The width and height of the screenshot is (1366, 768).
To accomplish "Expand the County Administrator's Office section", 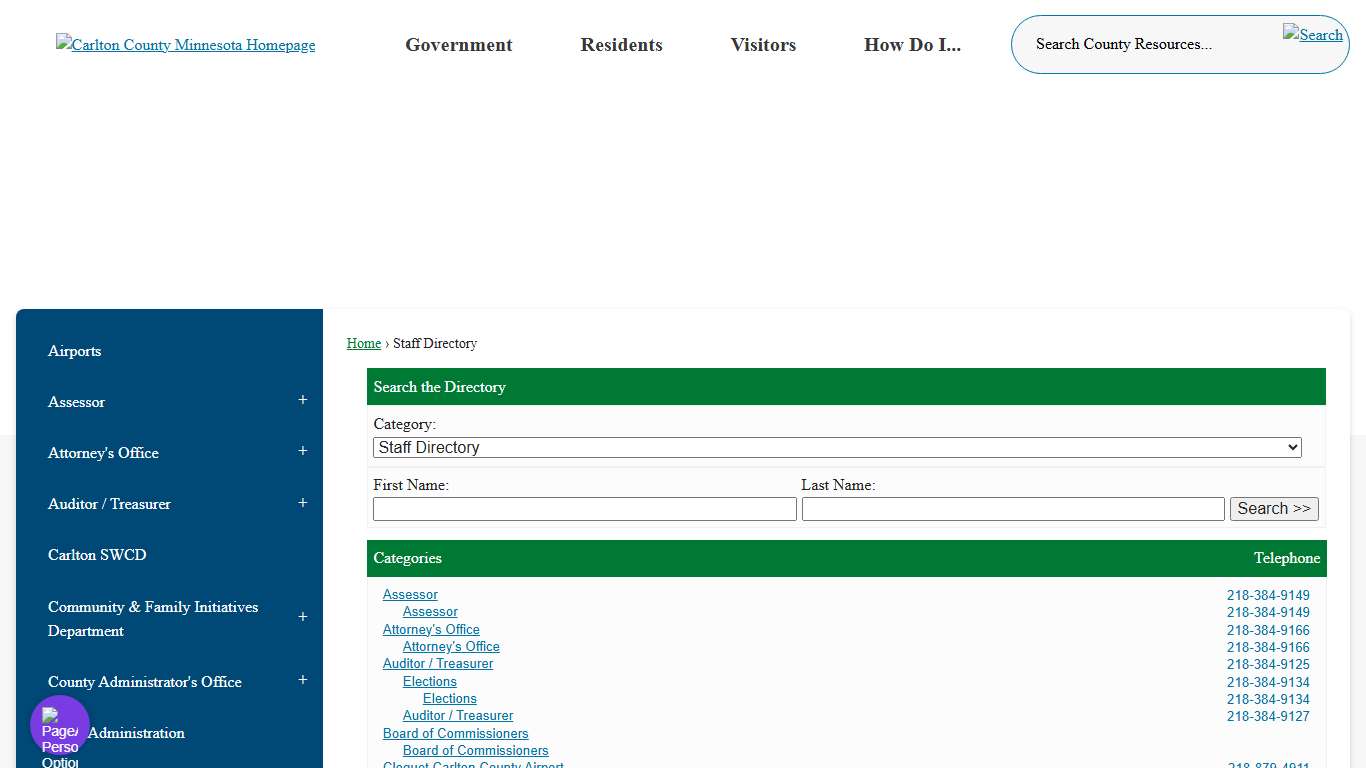I will click(x=302, y=679).
